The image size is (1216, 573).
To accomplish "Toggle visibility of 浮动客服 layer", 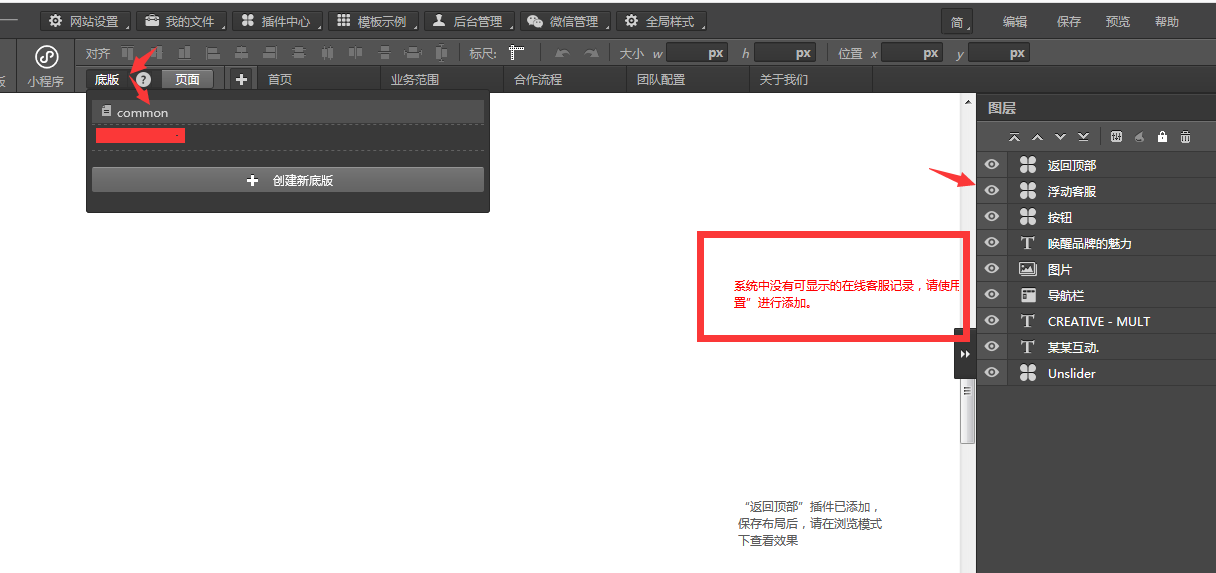I will pos(992,191).
